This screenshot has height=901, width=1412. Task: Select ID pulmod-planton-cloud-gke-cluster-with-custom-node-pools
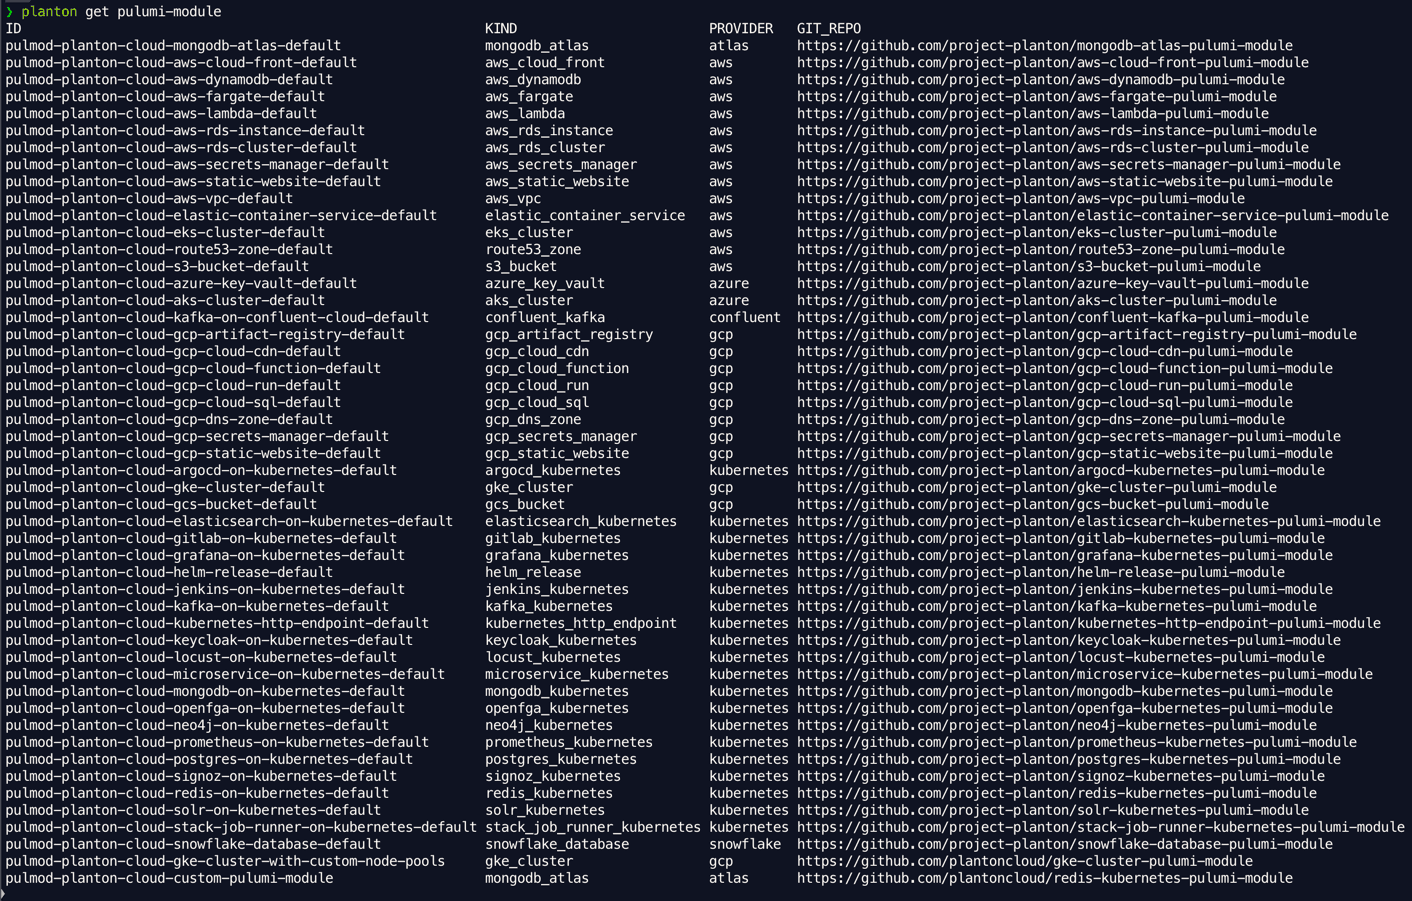point(225,861)
